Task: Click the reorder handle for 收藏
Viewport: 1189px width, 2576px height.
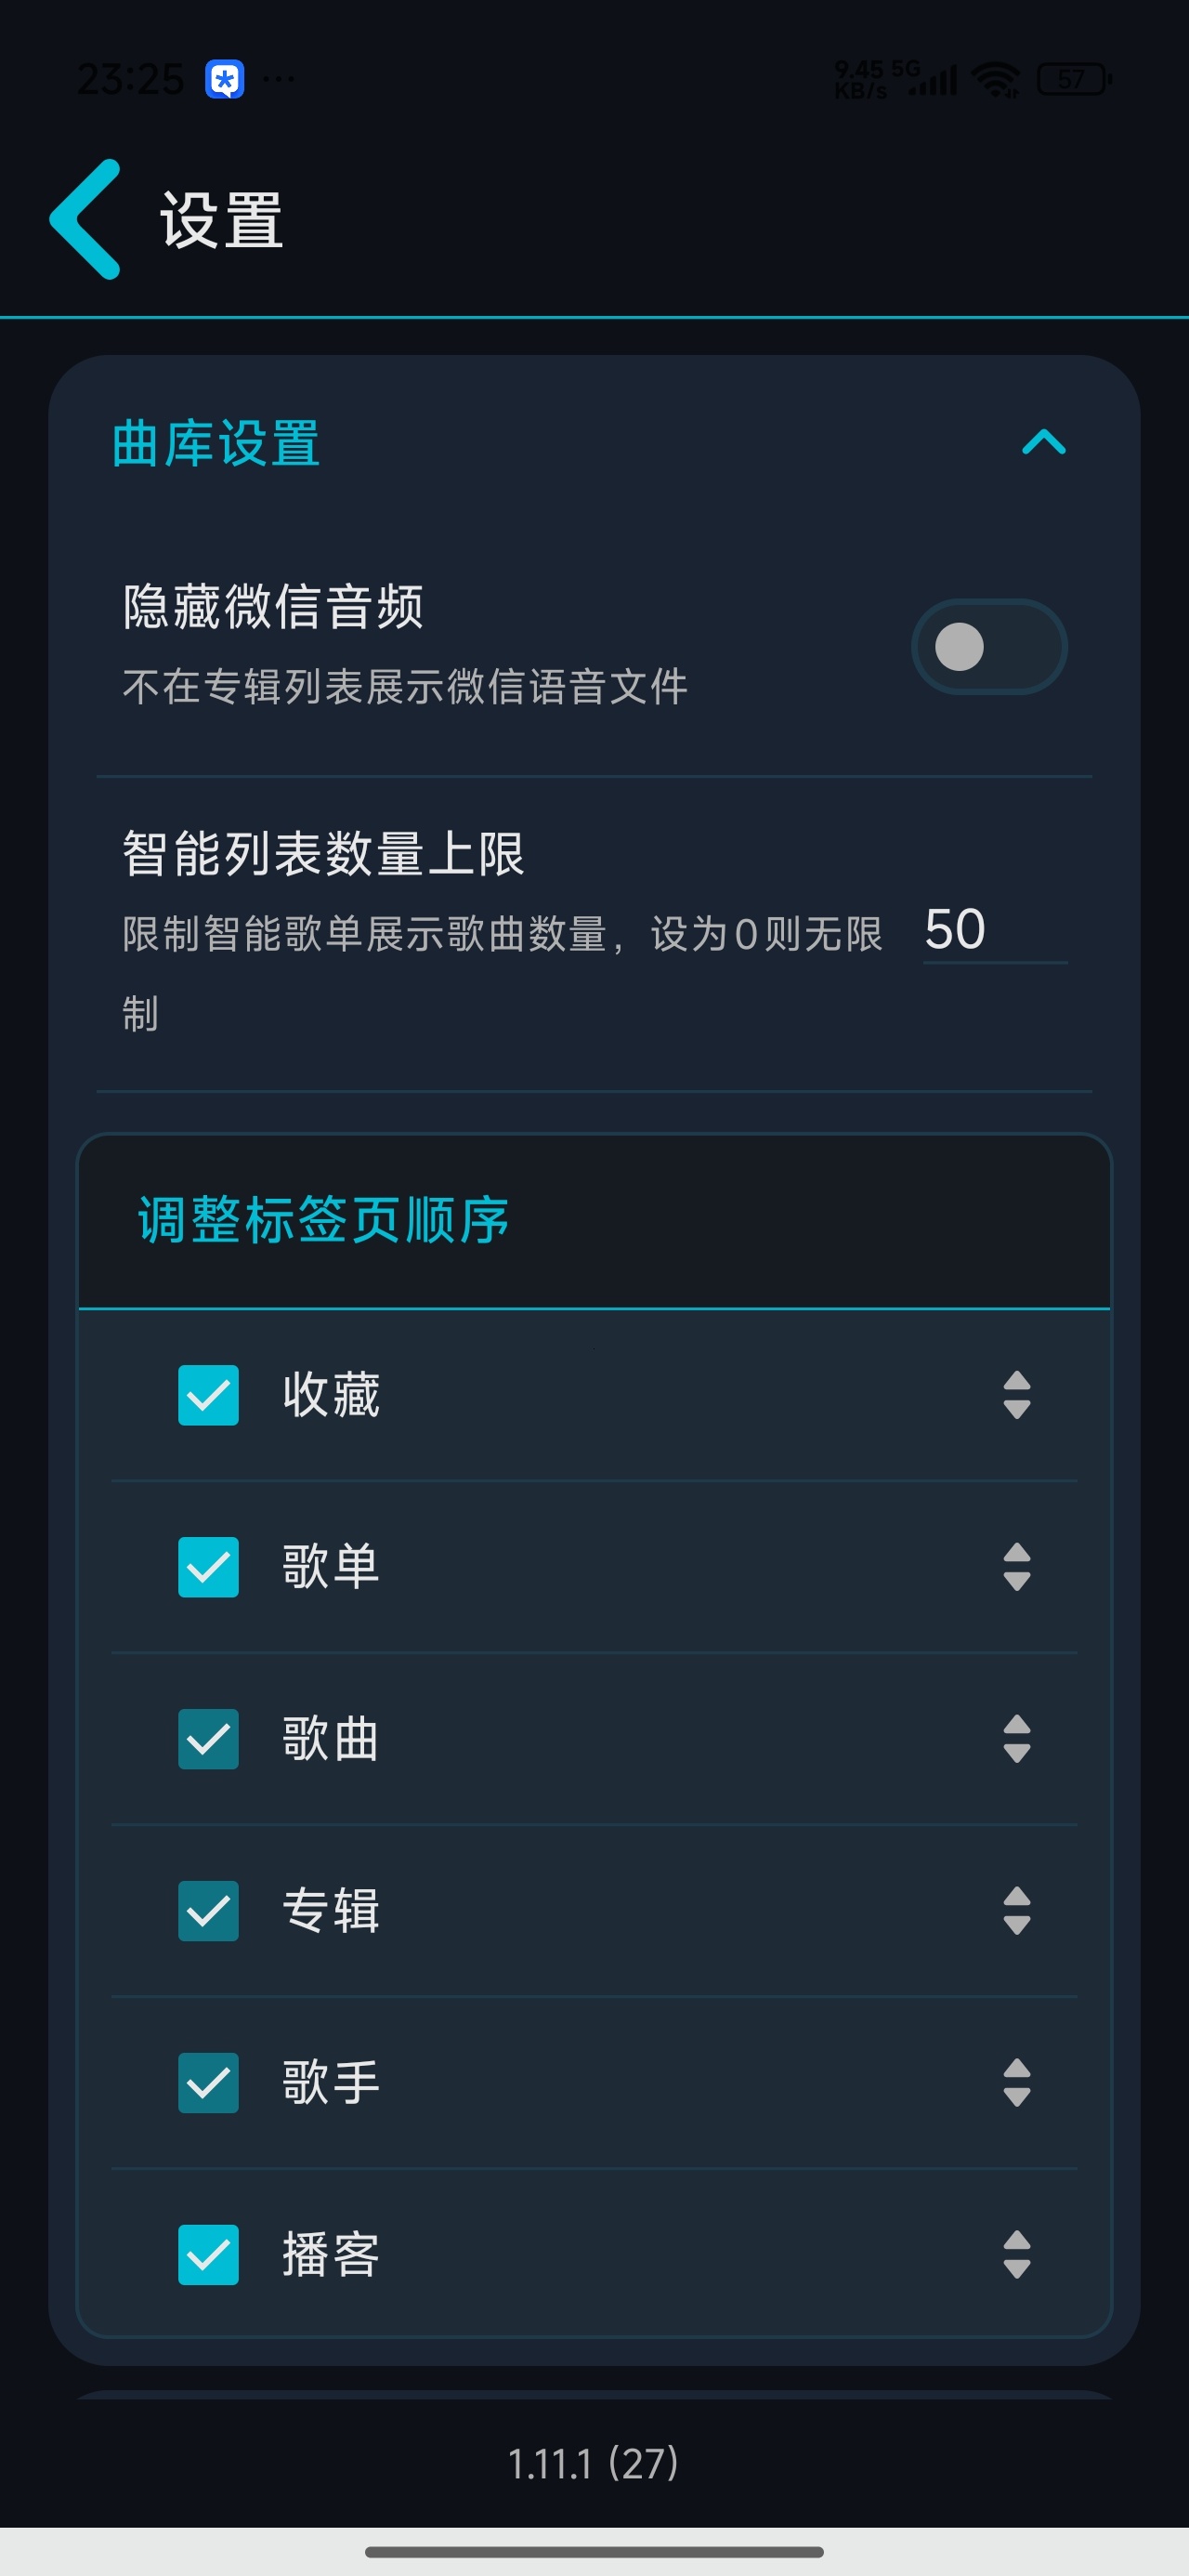Action: click(x=1016, y=1394)
